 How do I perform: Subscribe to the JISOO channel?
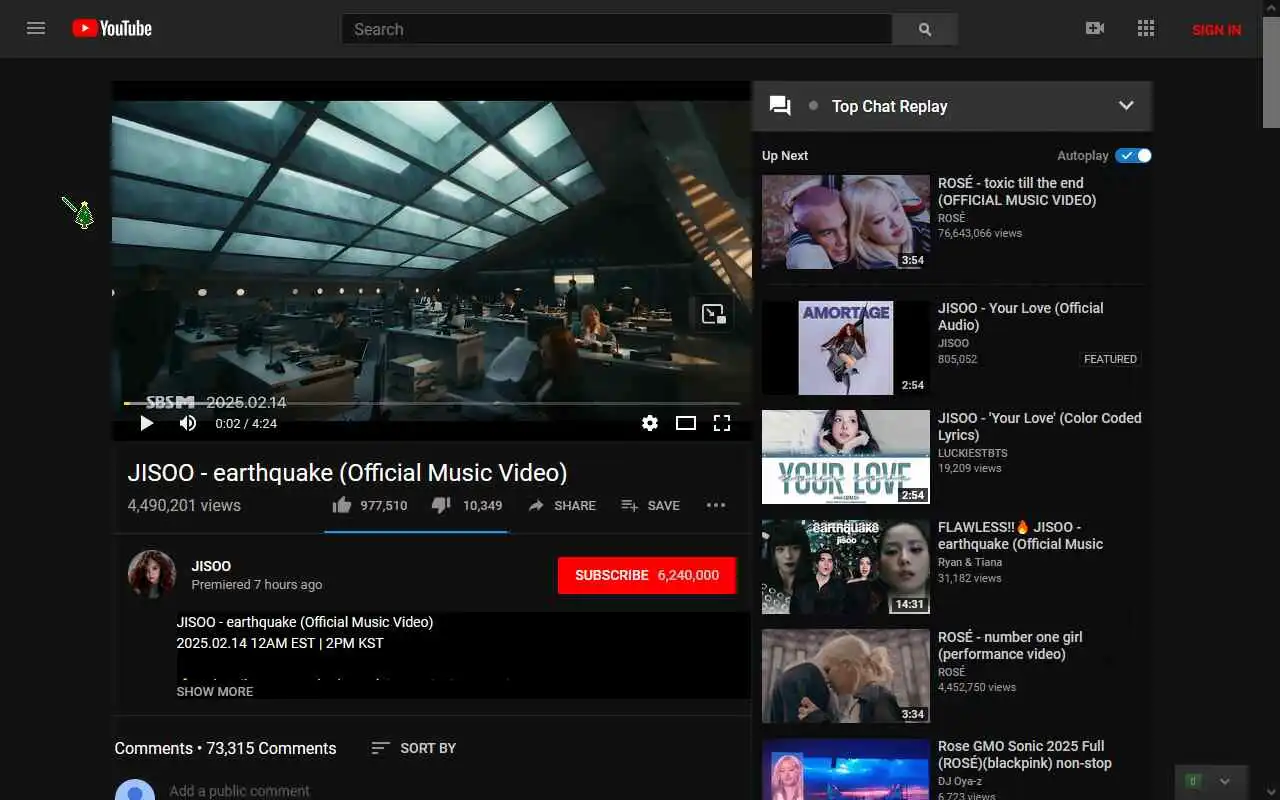point(647,575)
